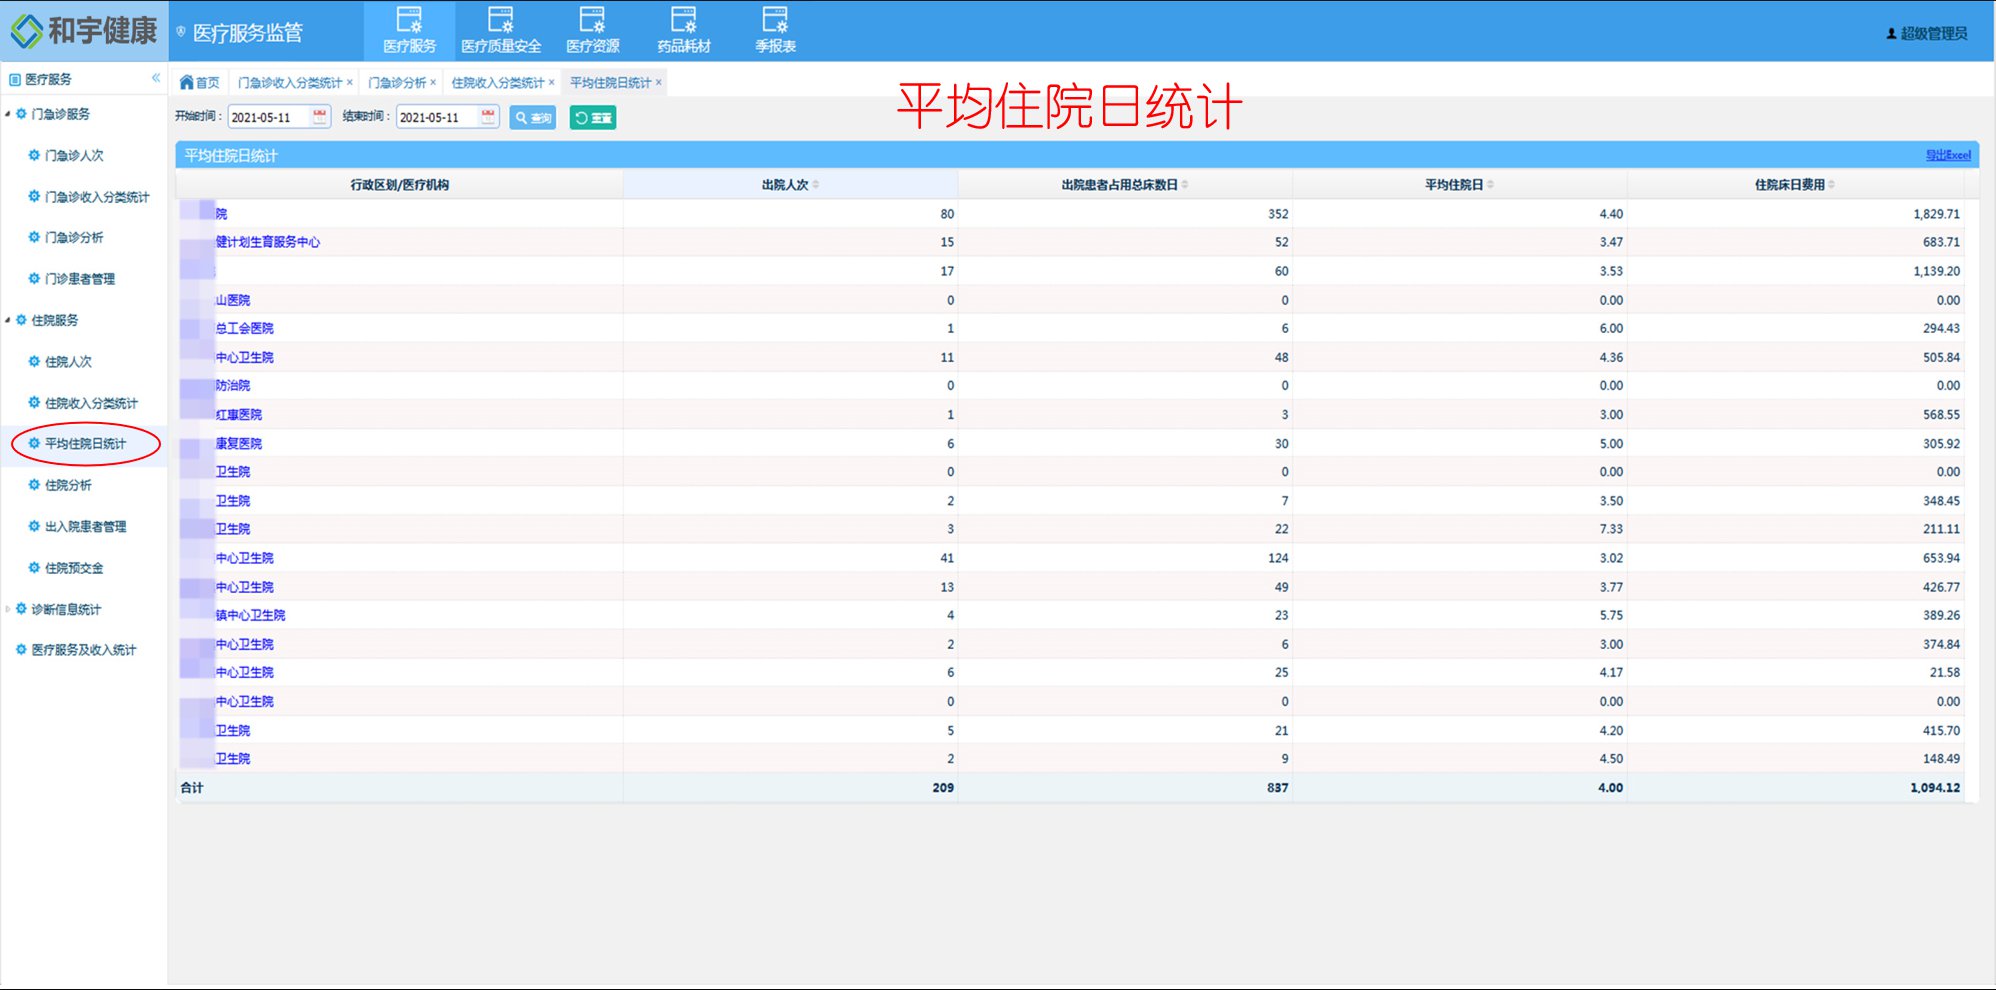The image size is (1996, 990).
Task: Collapse the 住院服务 tree node
Action: coord(8,320)
